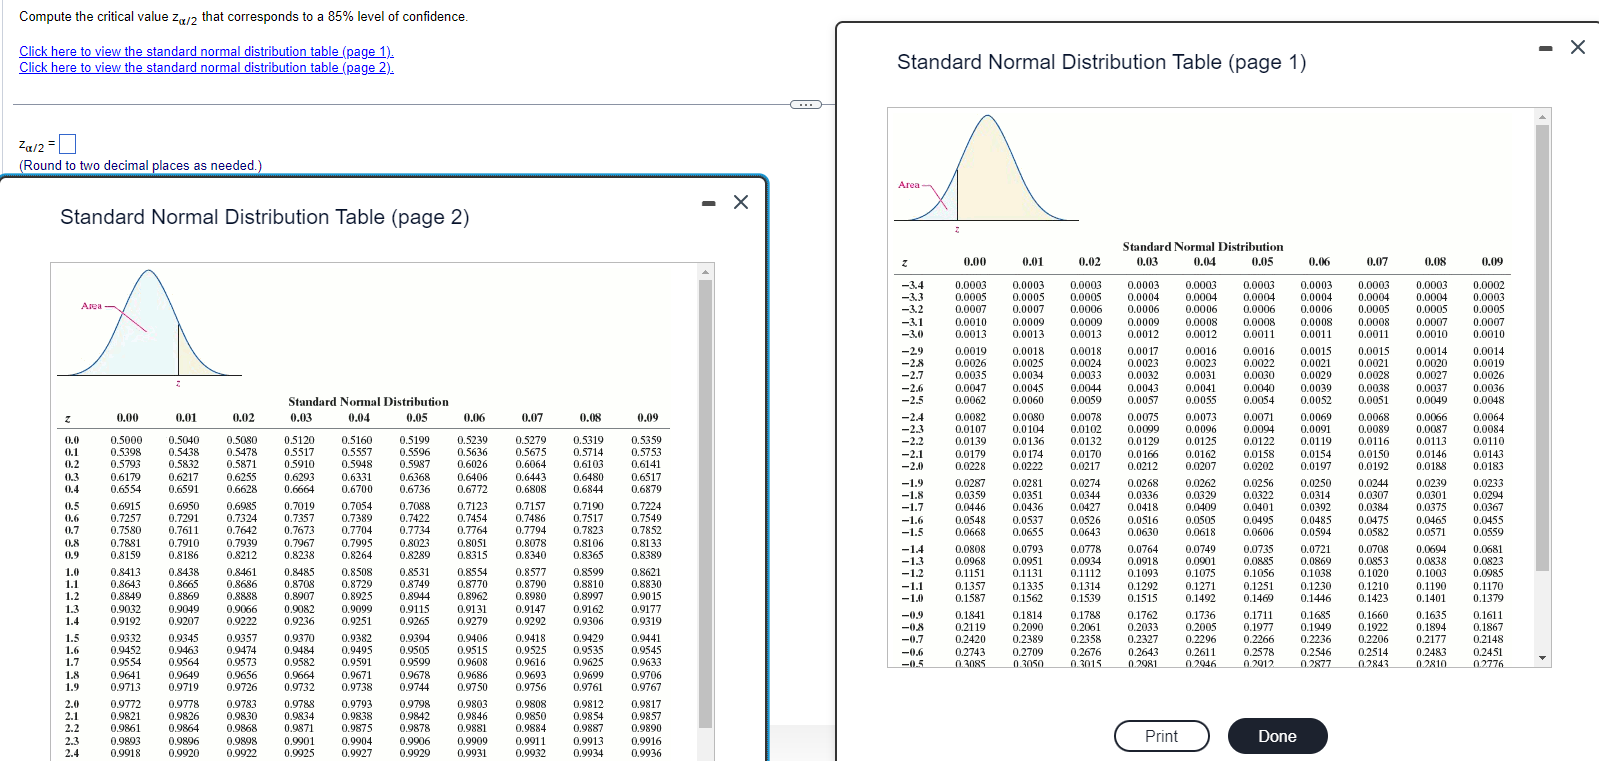Click the 0.05 column header in page 2 table
Screen dimensions: 1599x761
(417, 418)
